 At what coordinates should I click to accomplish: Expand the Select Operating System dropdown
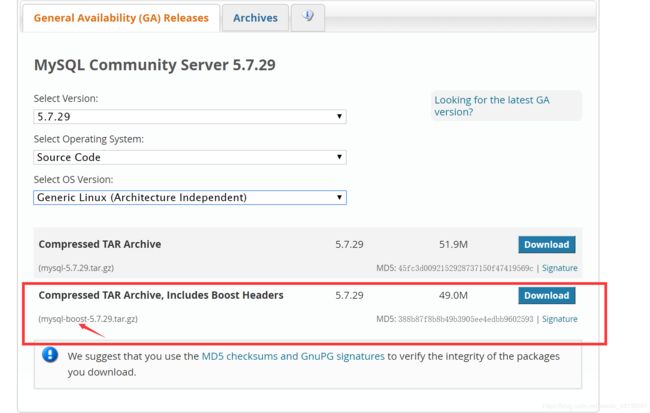190,157
